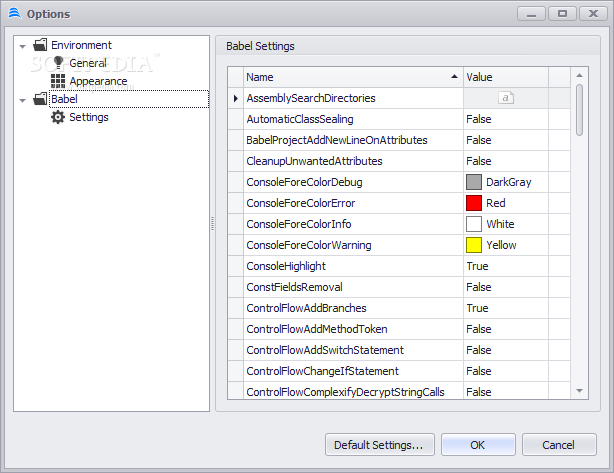
Task: Collapse the Environment tree node
Action: (23, 46)
